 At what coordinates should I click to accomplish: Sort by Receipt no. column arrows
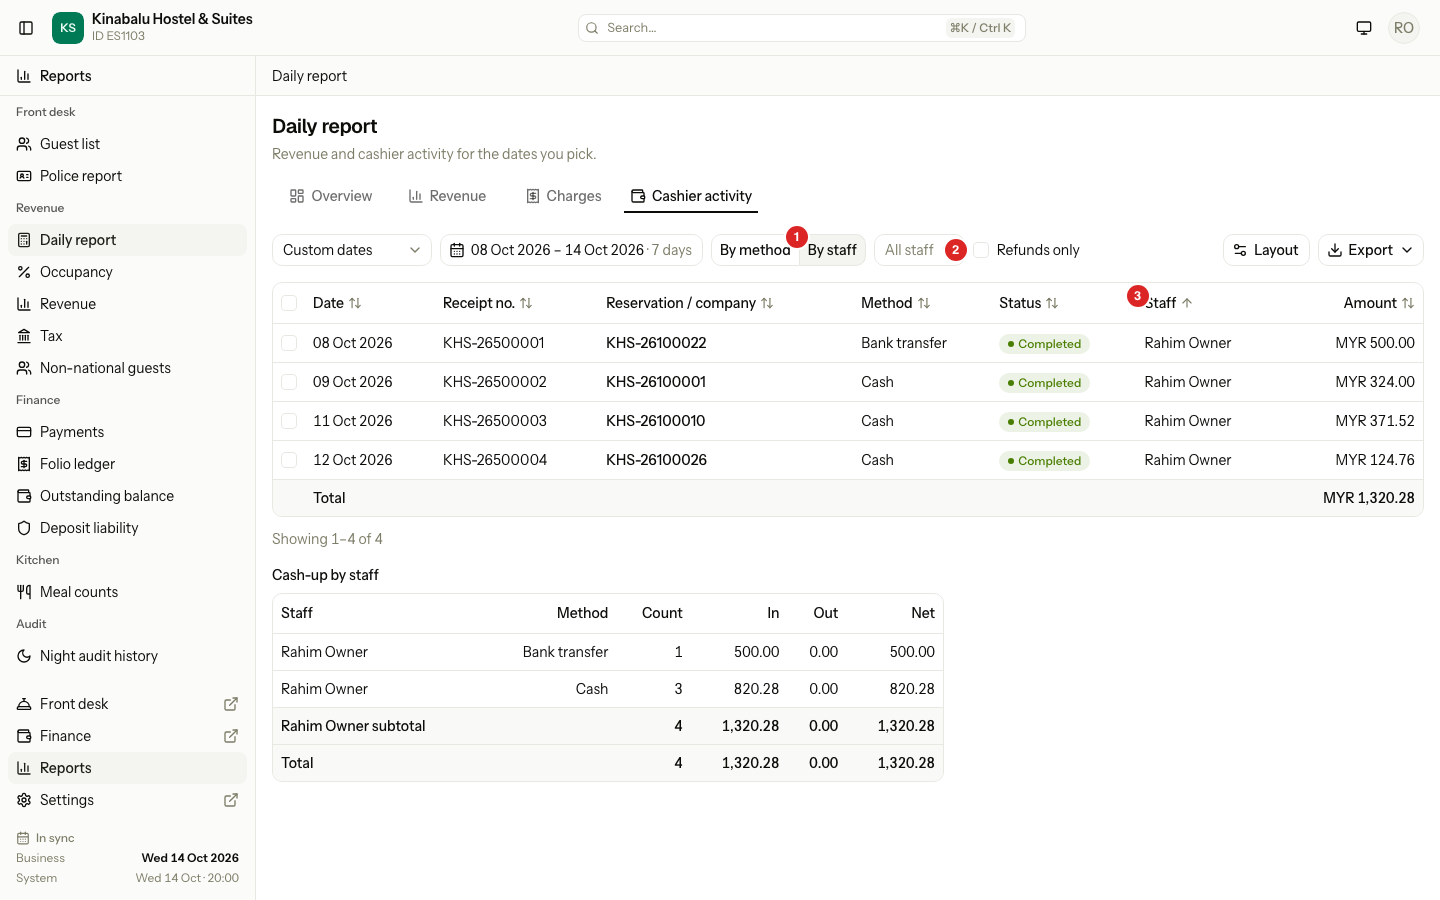[526, 303]
